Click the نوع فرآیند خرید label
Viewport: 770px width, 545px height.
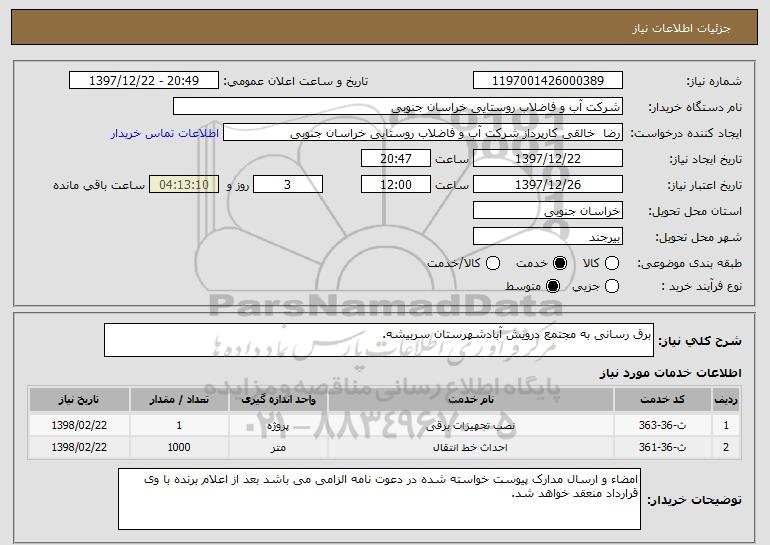pos(702,287)
